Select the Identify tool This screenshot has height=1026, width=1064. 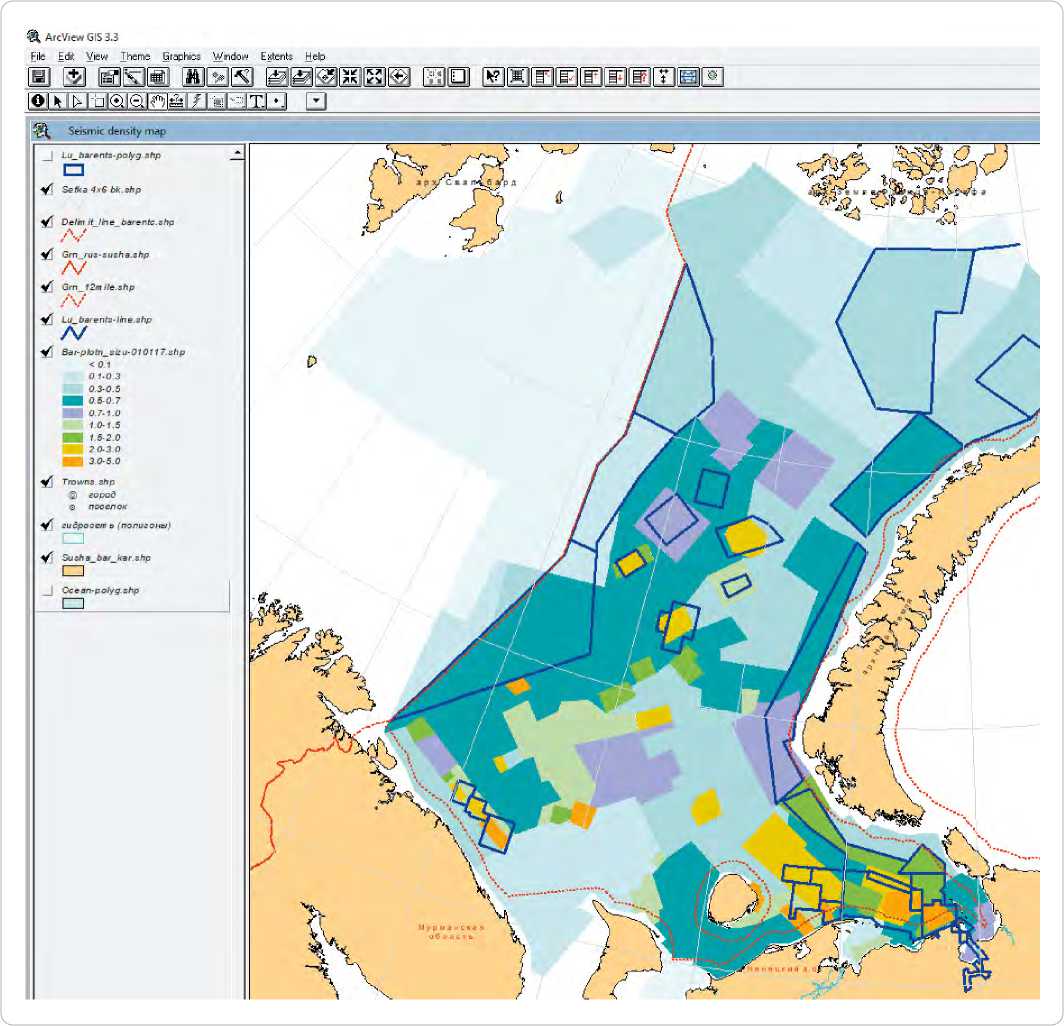pos(39,101)
